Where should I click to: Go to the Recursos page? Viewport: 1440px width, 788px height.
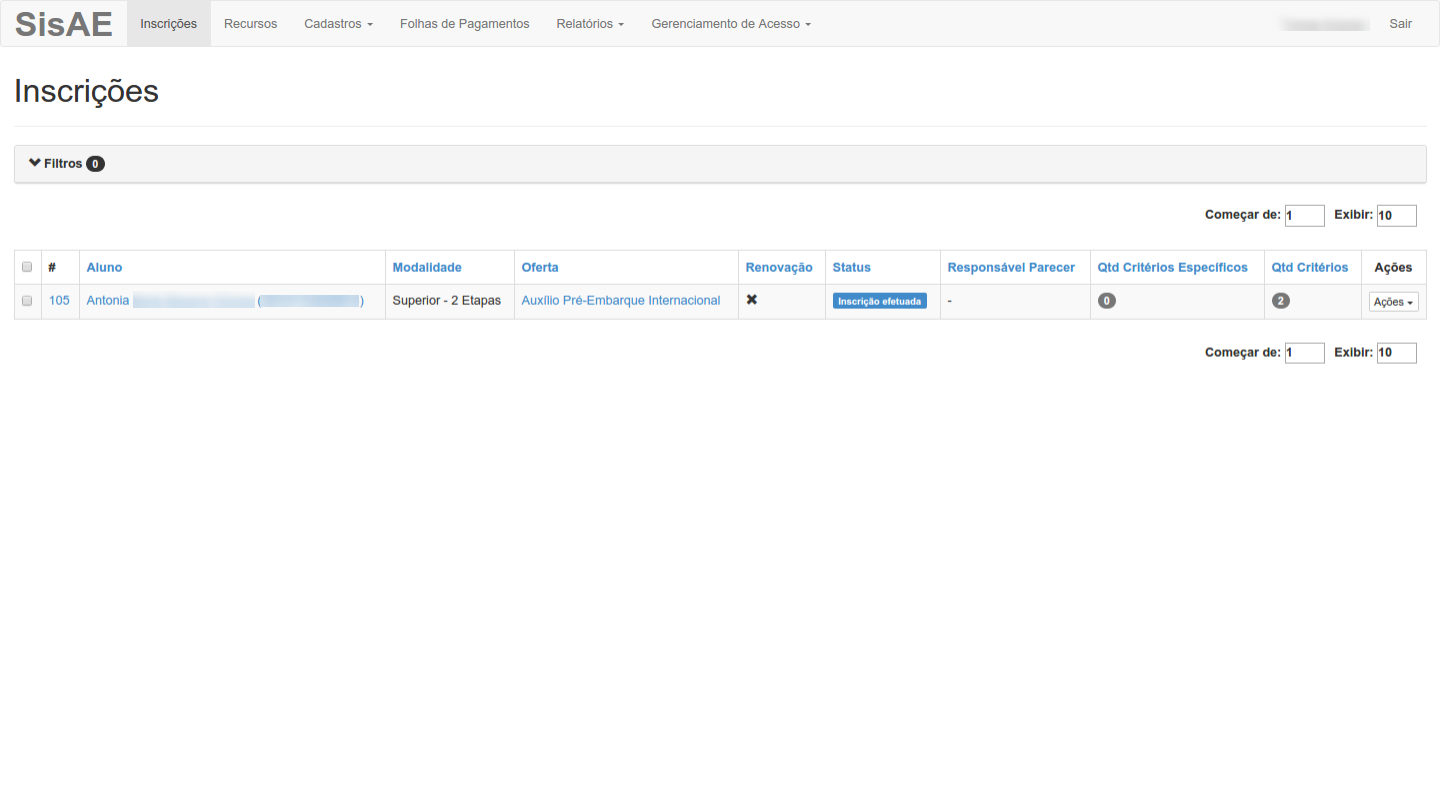pos(251,24)
